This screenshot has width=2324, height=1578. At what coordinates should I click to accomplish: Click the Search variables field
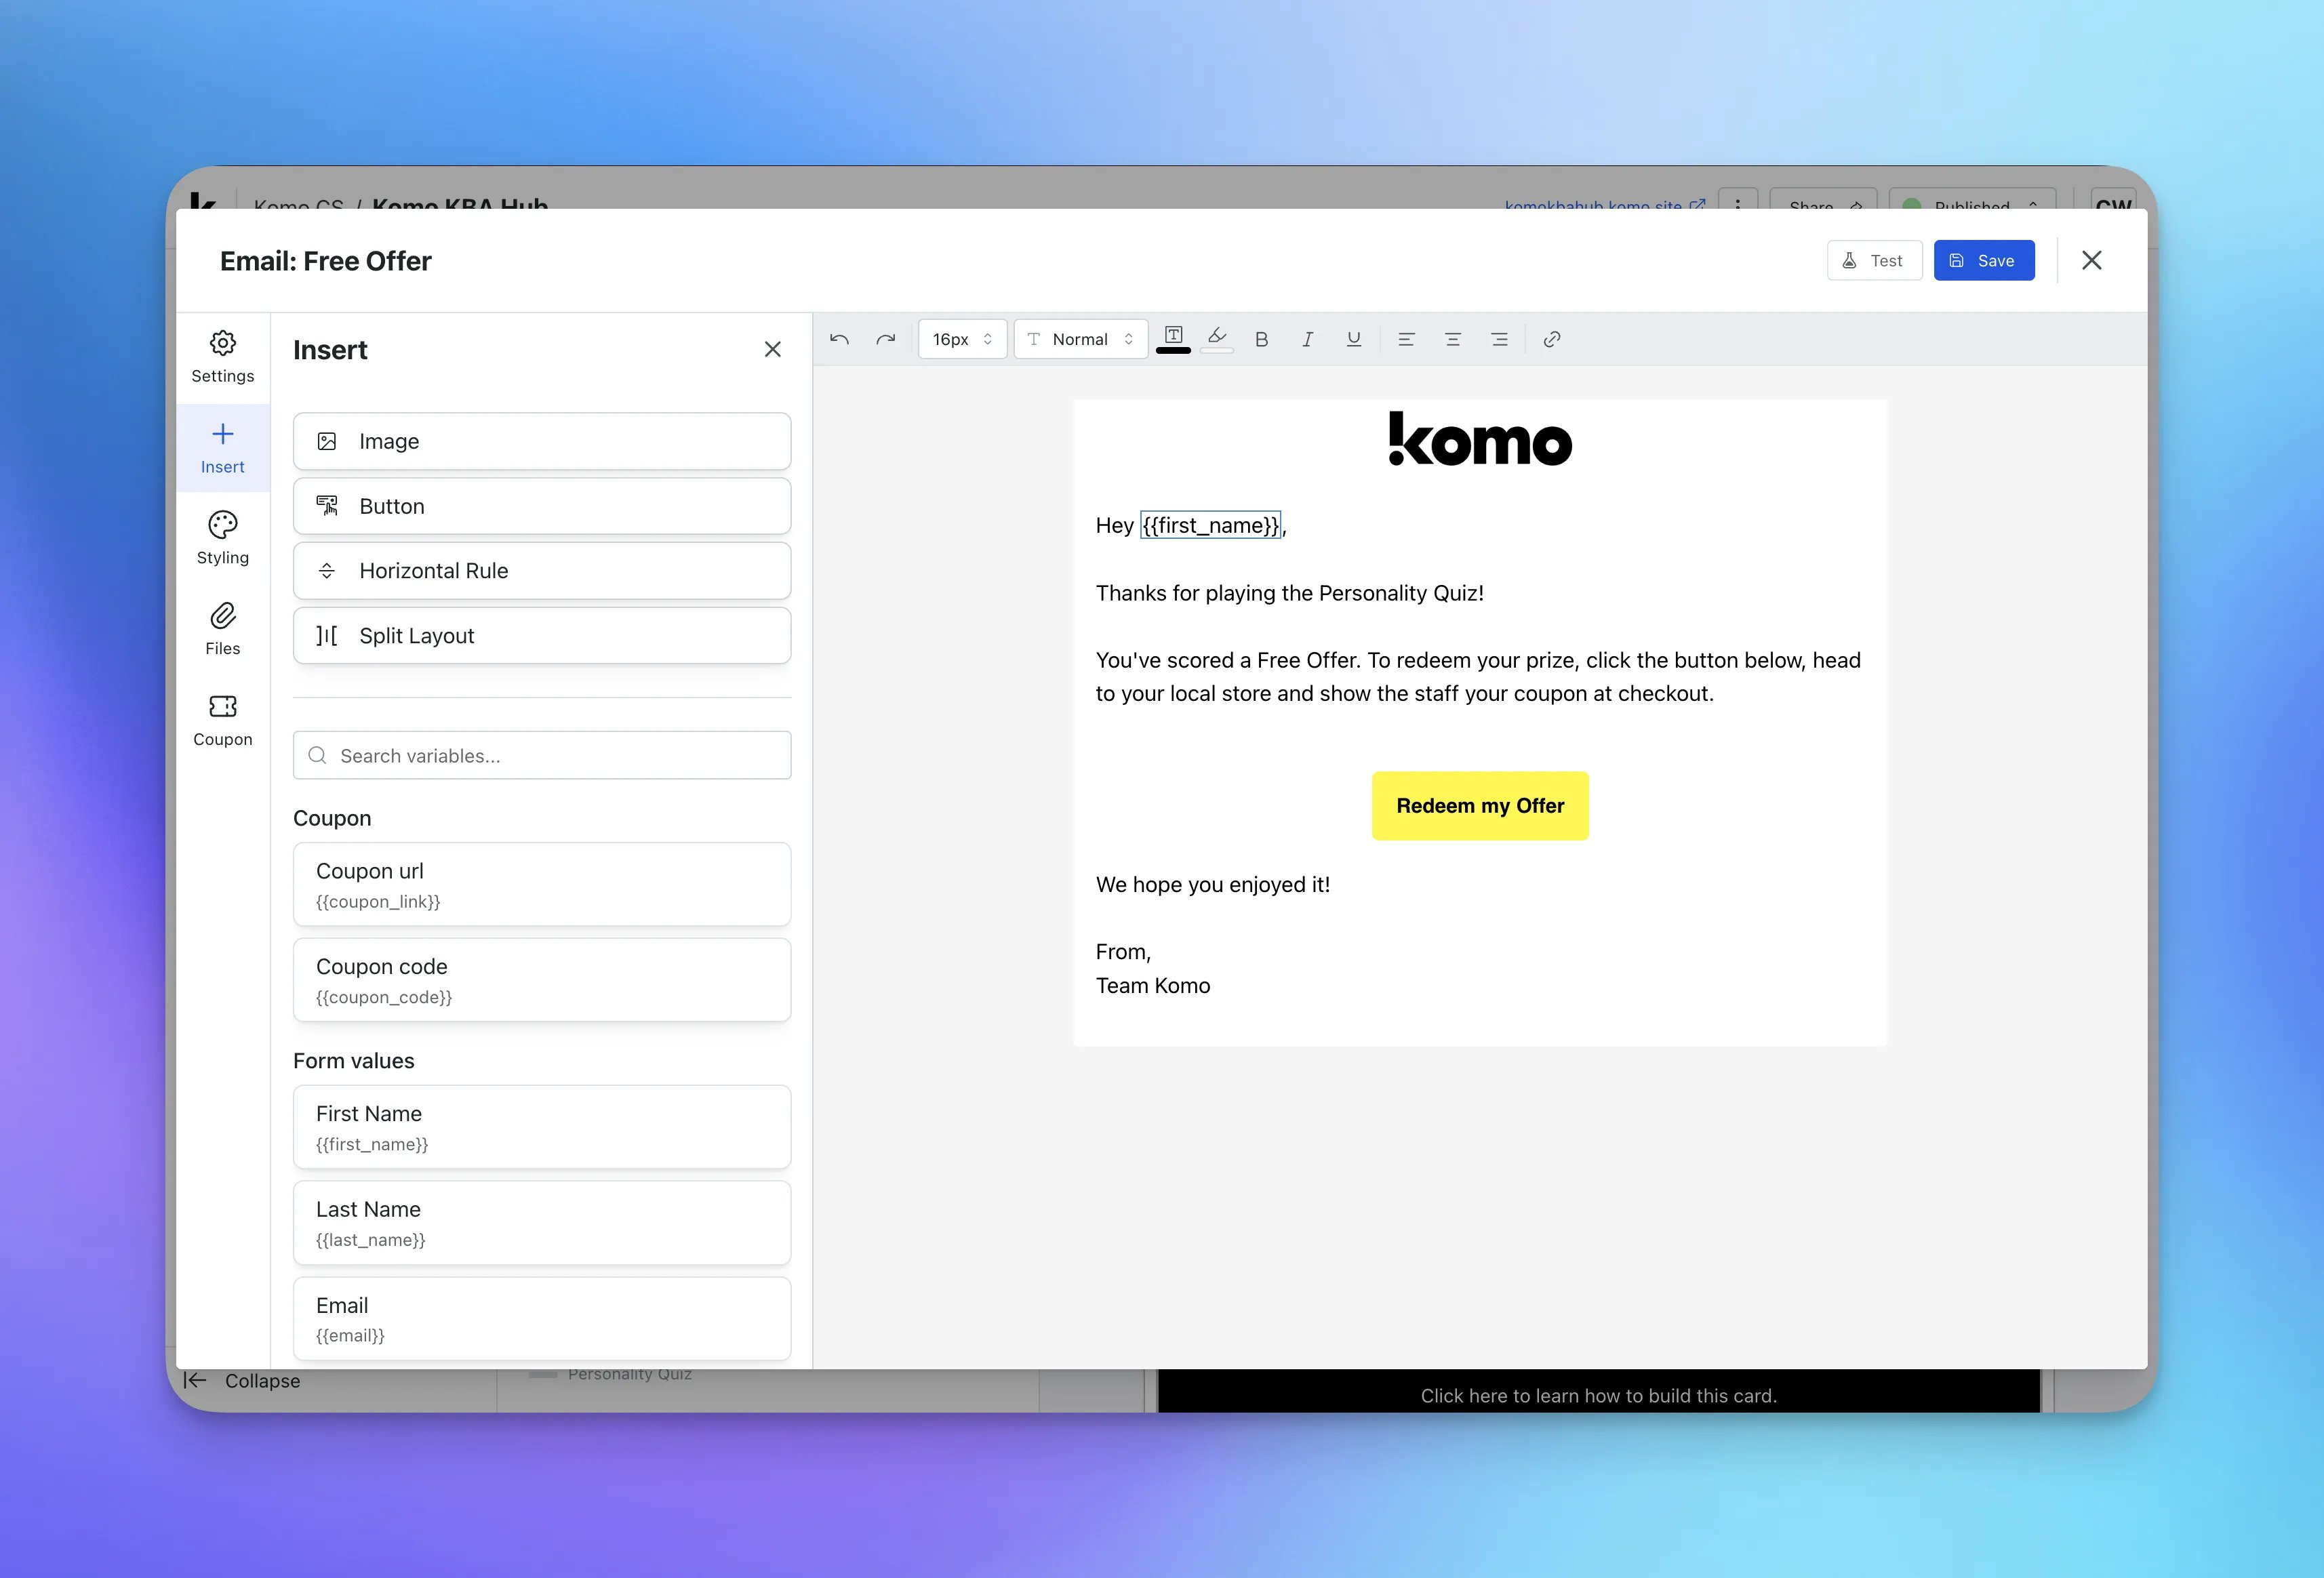542,756
